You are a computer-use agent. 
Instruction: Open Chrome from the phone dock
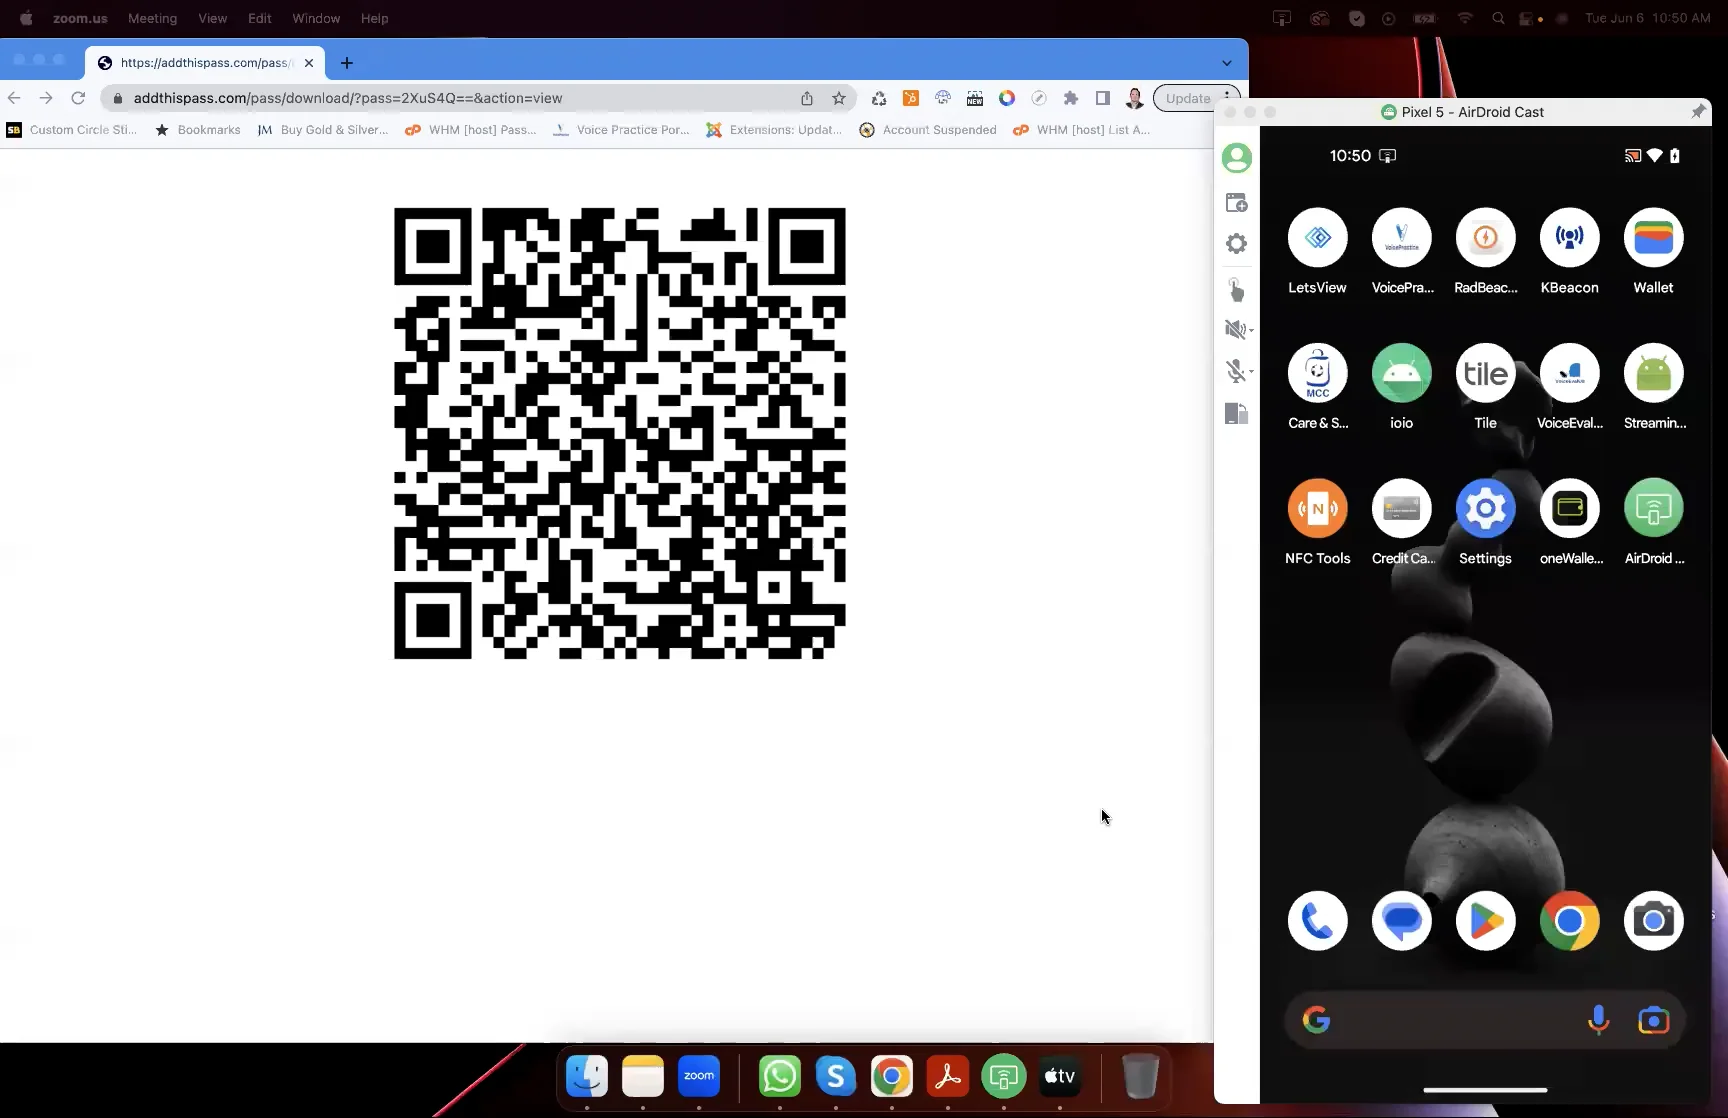click(x=1570, y=920)
